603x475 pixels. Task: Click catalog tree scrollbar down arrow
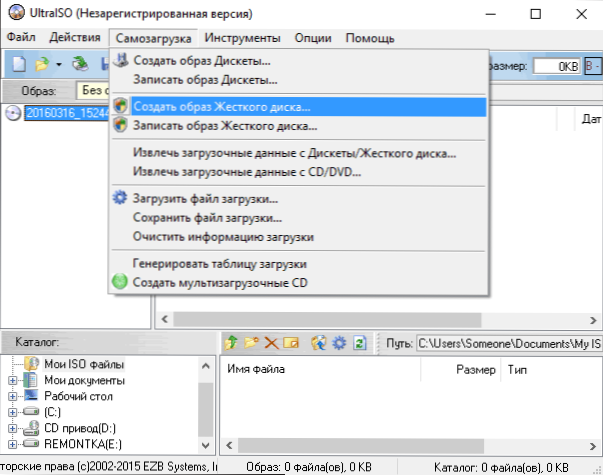pyautogui.click(x=206, y=445)
